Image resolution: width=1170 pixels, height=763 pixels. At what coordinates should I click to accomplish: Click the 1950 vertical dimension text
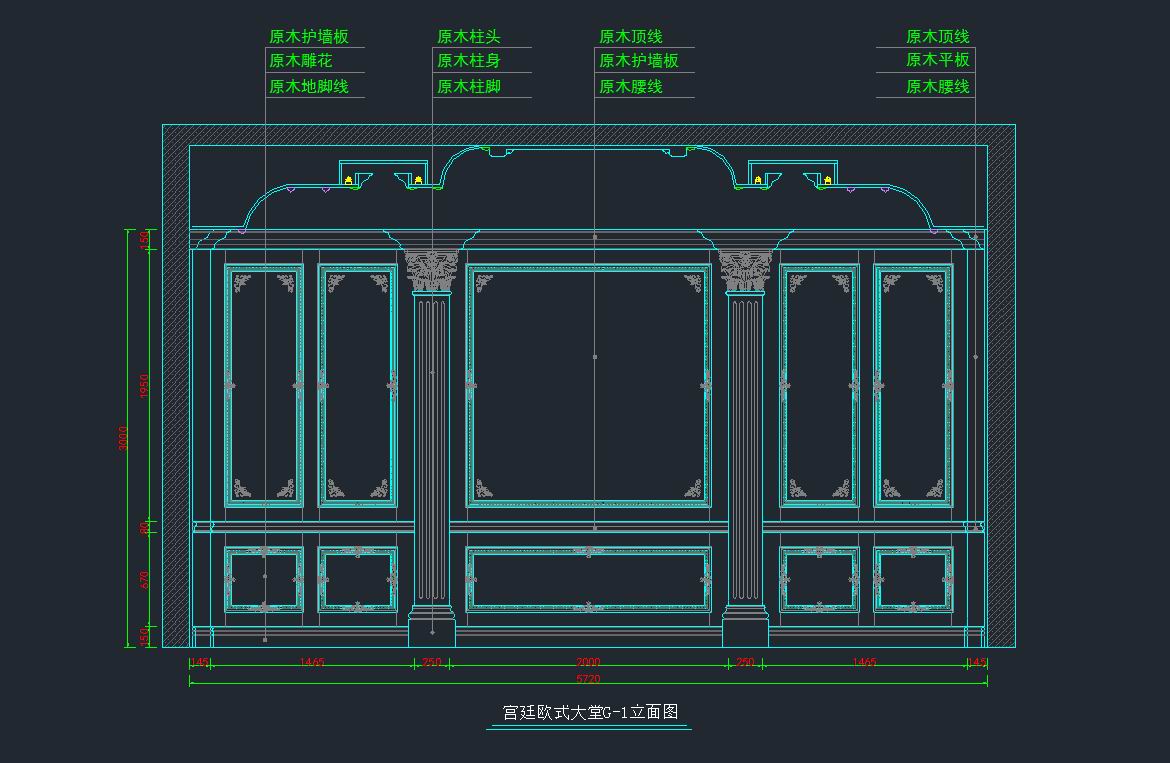[x=145, y=386]
